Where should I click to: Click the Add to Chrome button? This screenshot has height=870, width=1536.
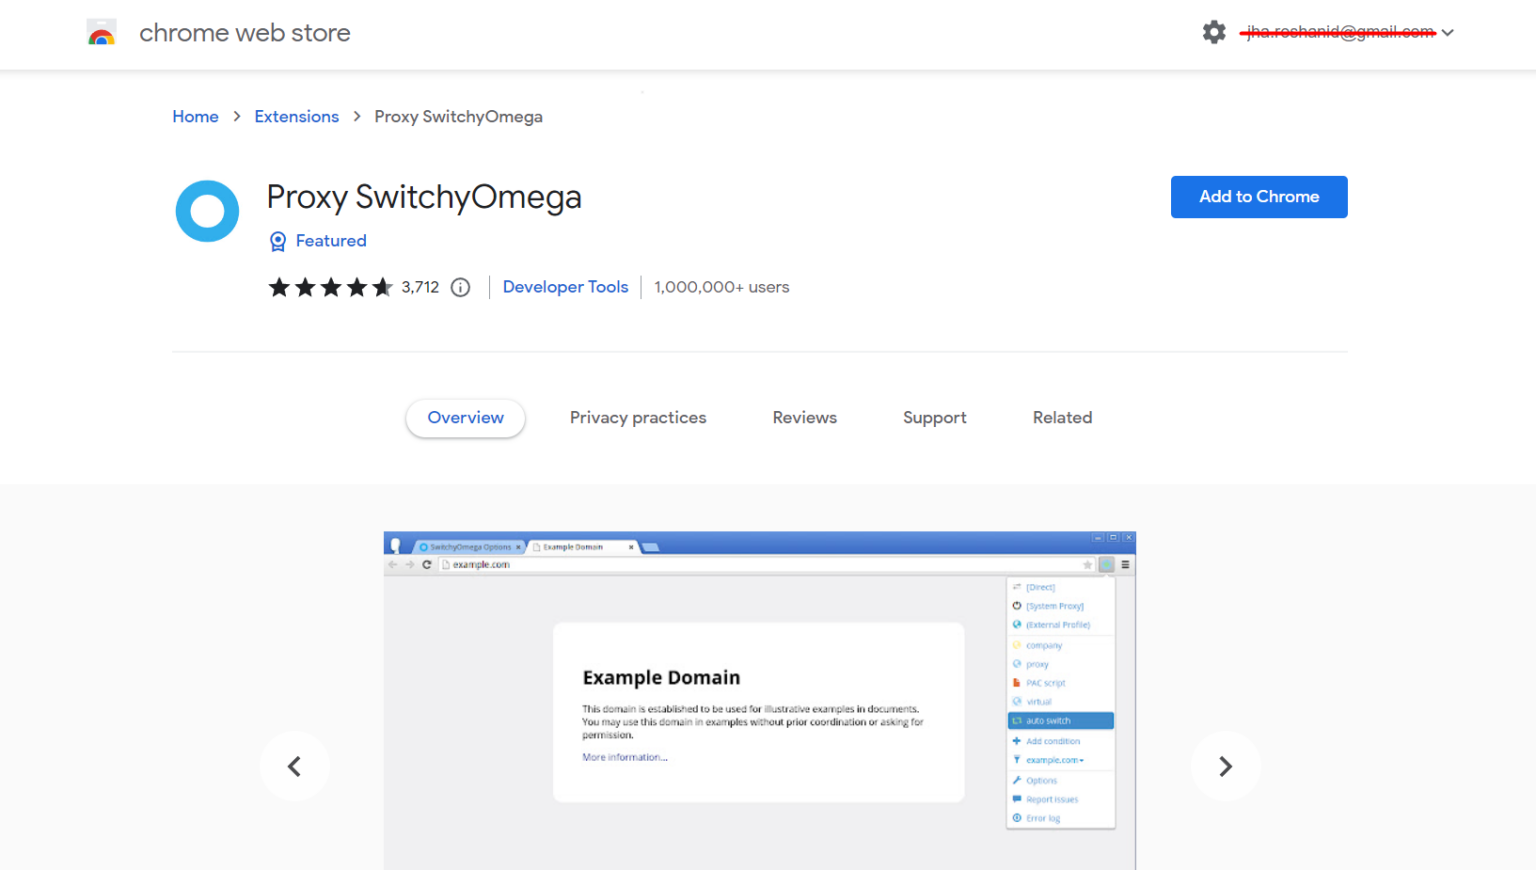tap(1259, 196)
